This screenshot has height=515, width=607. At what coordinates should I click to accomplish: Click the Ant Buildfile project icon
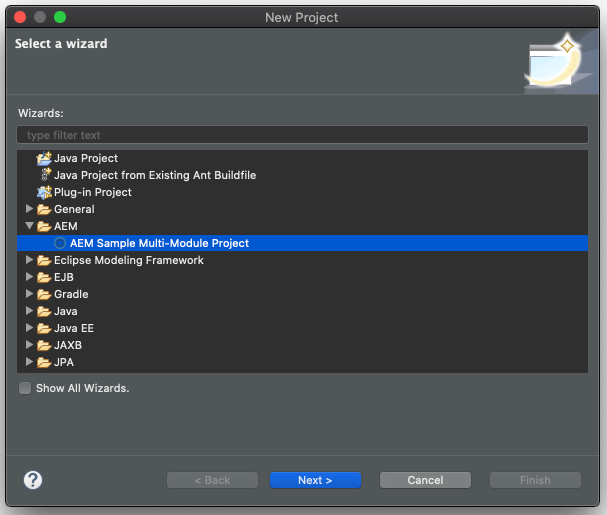45,175
